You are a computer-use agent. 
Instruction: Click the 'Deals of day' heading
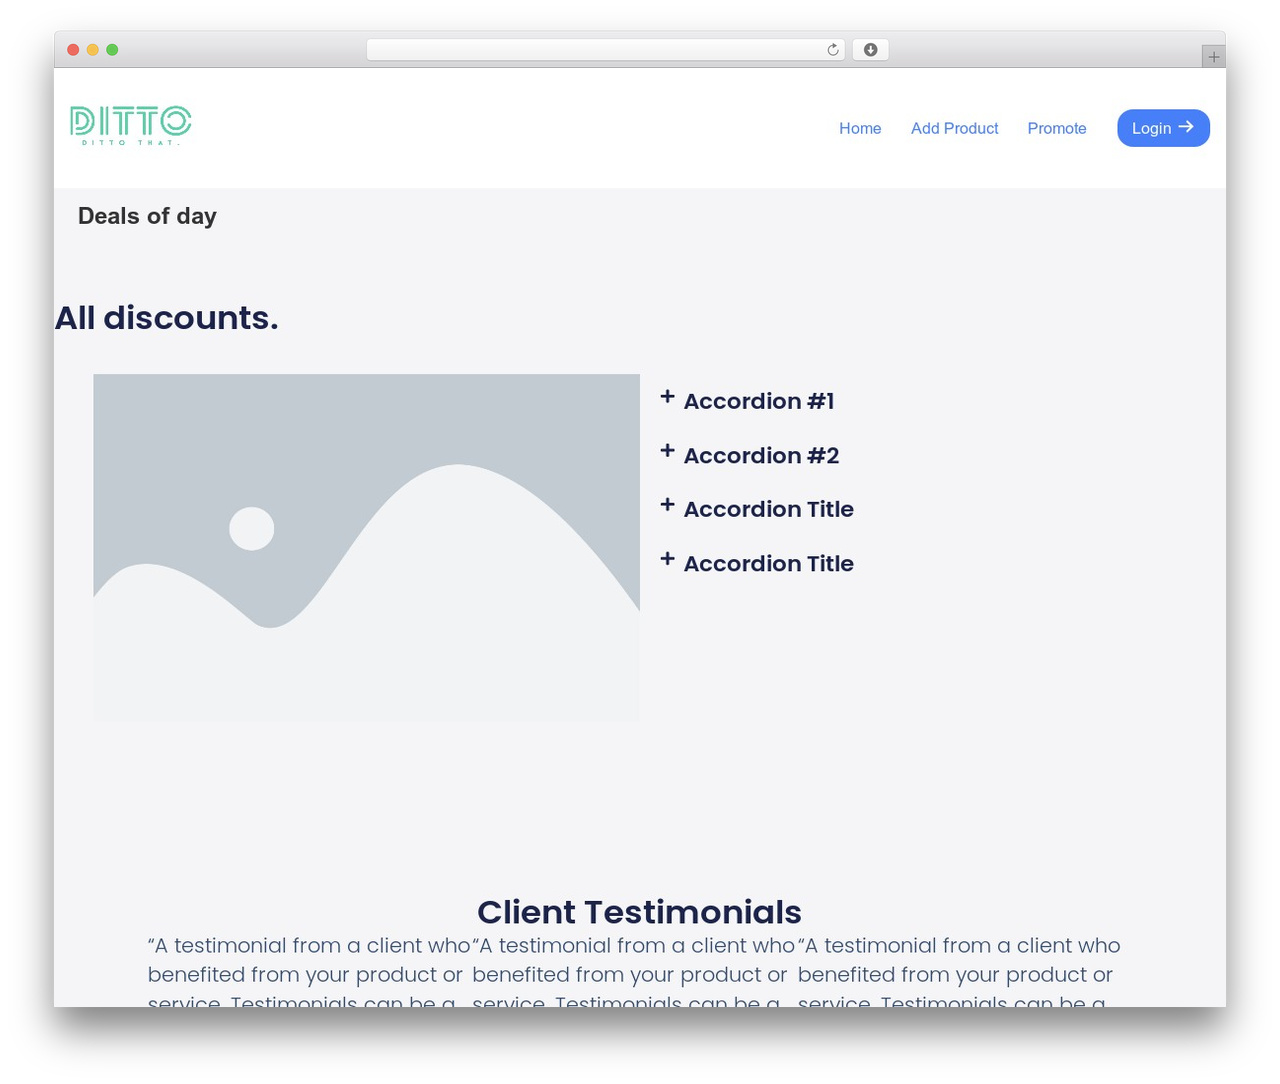[147, 216]
